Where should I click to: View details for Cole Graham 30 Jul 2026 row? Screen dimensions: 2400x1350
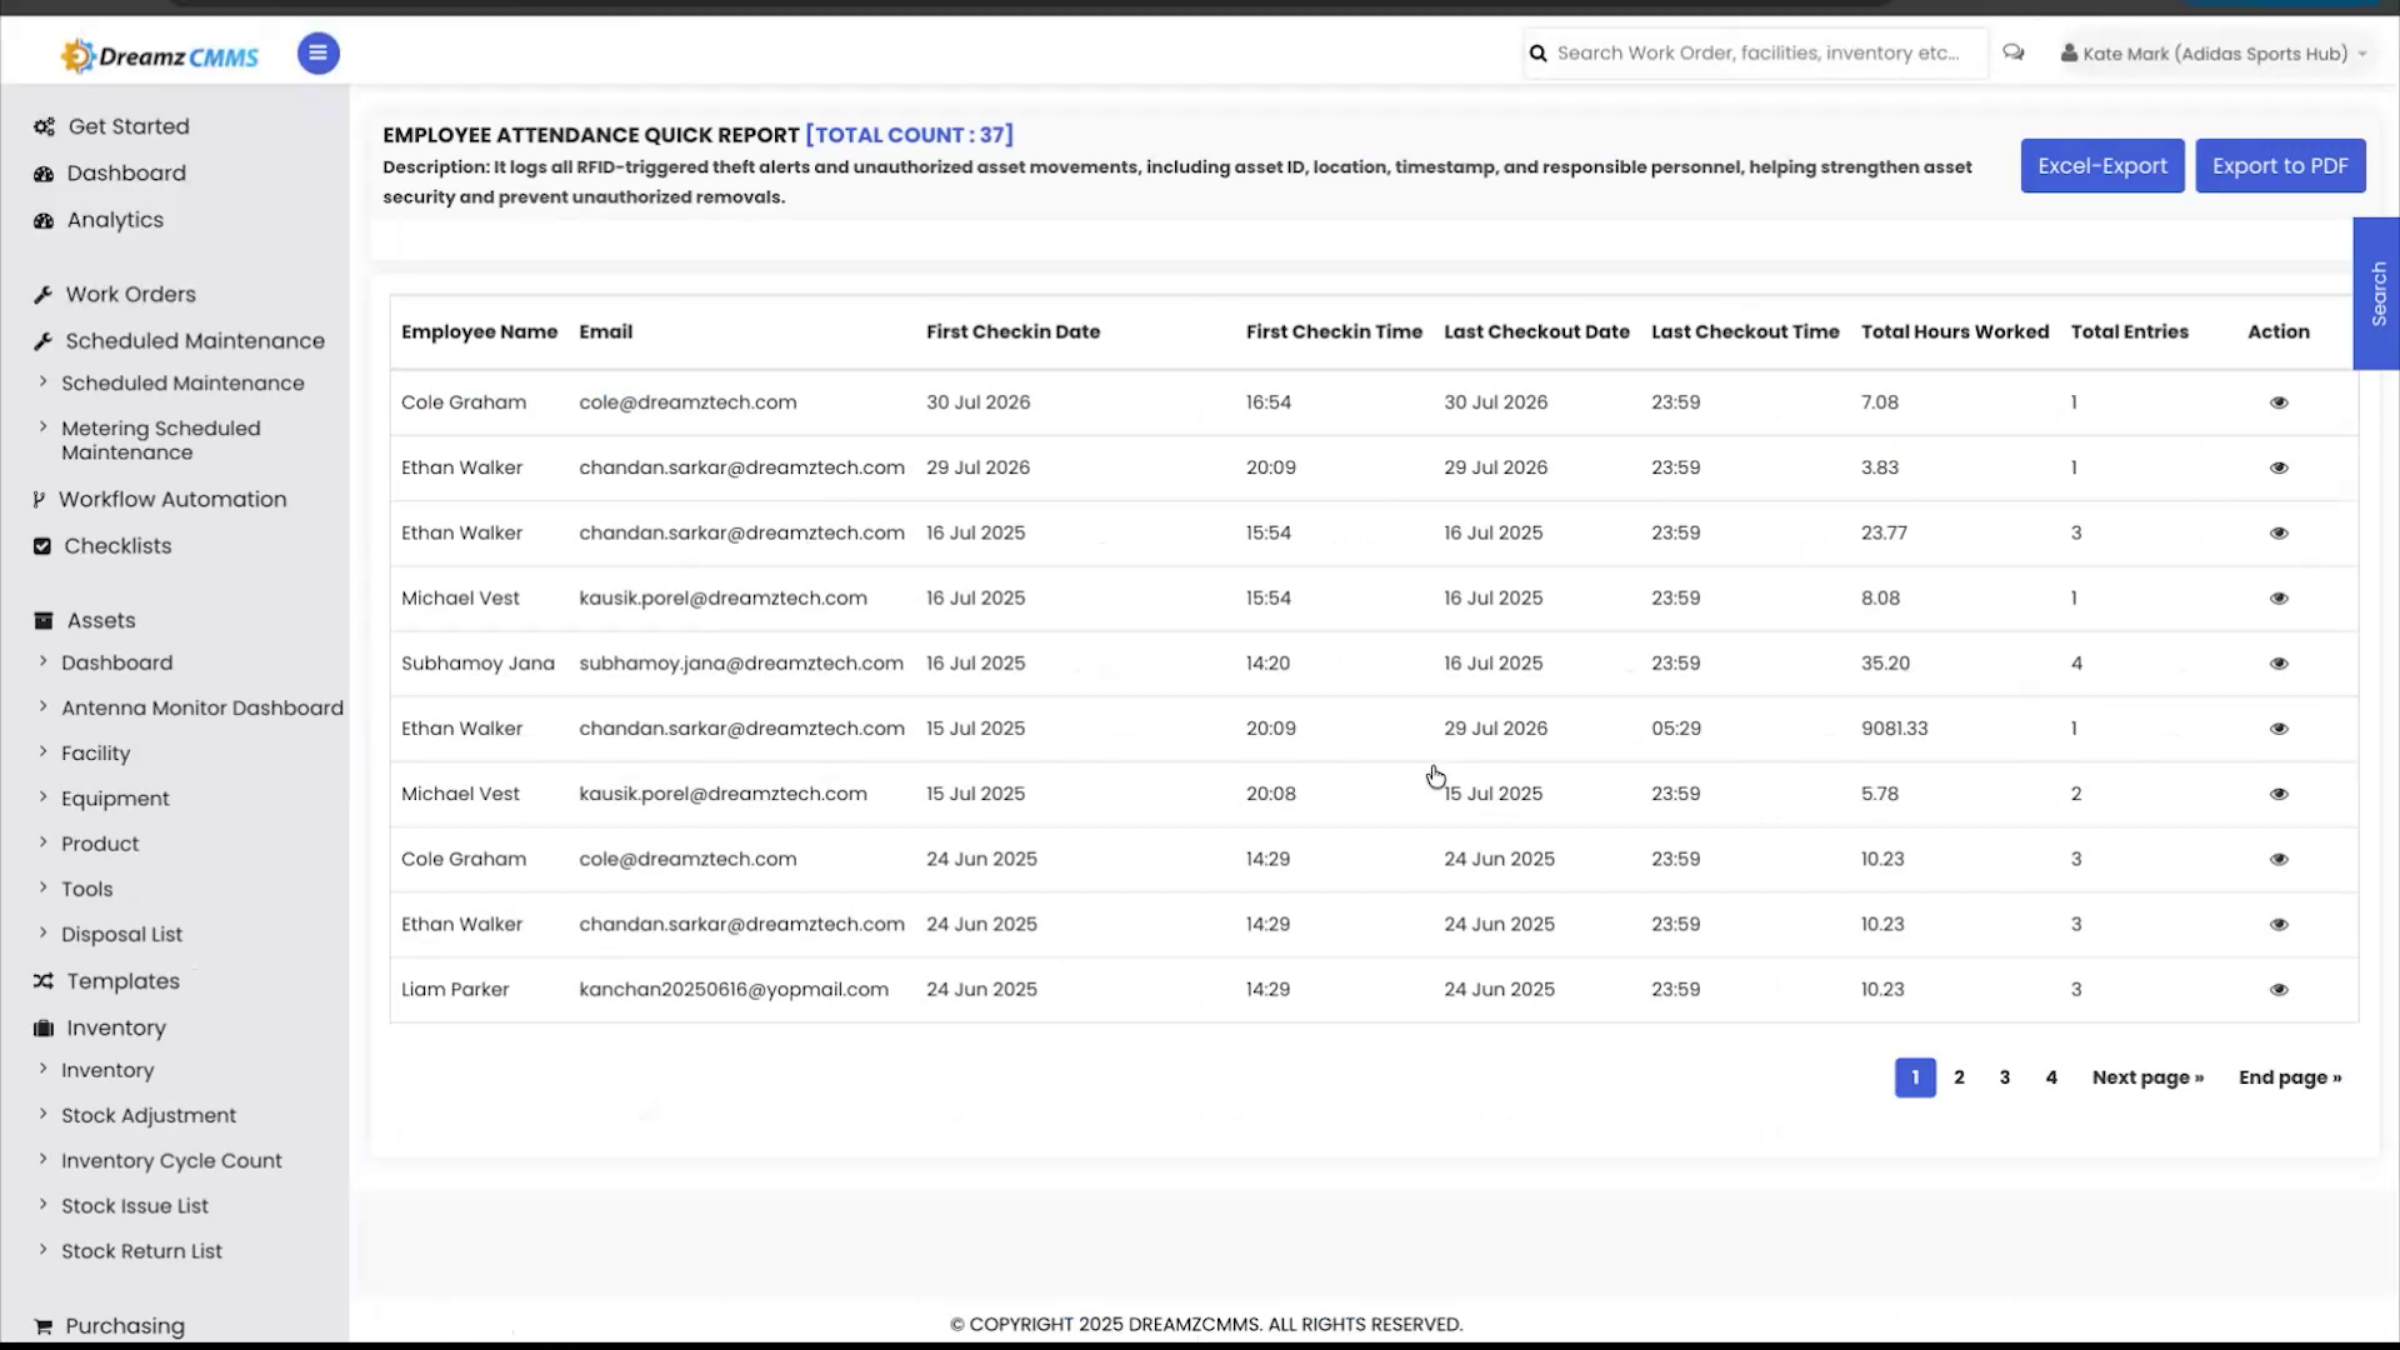coord(2278,402)
